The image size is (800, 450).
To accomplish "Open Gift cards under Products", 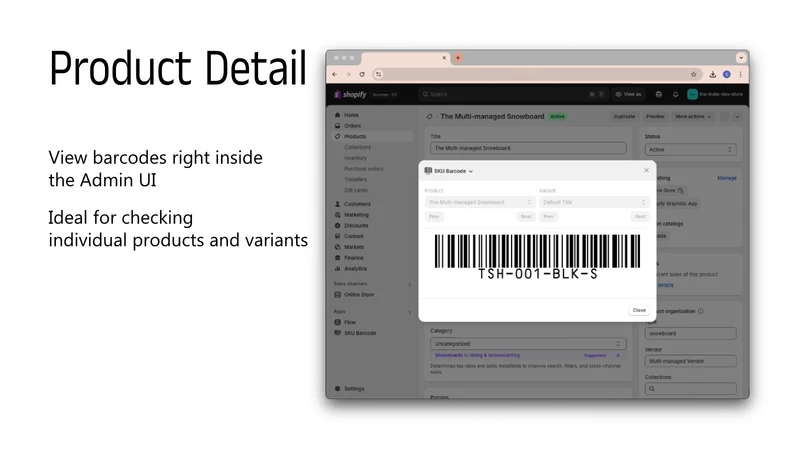I will 356,190.
